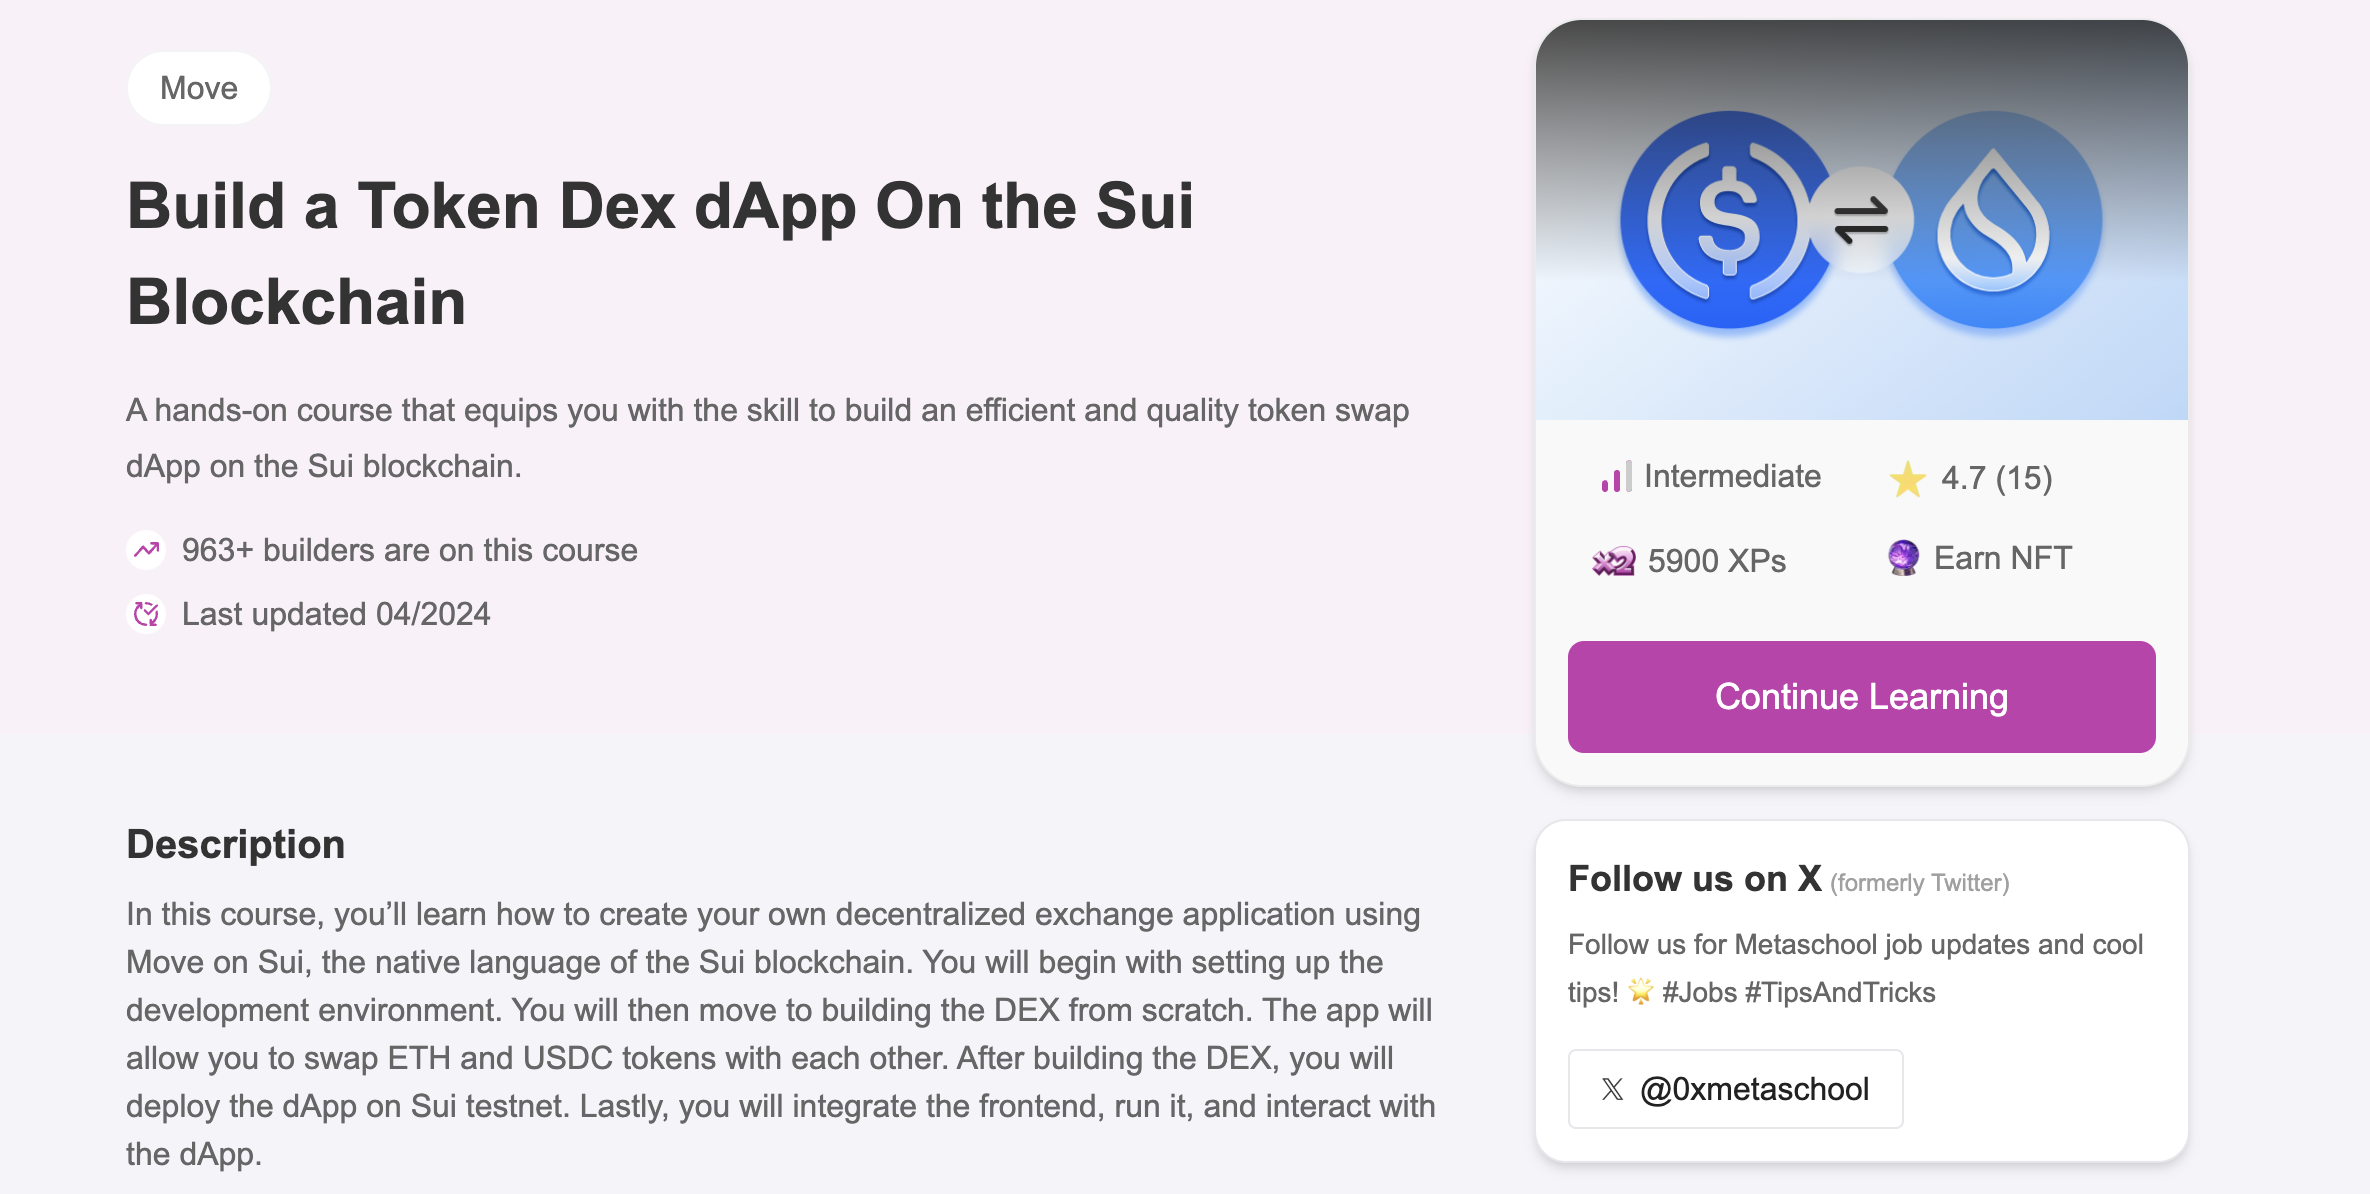Click the swap arrows icon in thumbnail
2370x1194 pixels.
point(1861,220)
